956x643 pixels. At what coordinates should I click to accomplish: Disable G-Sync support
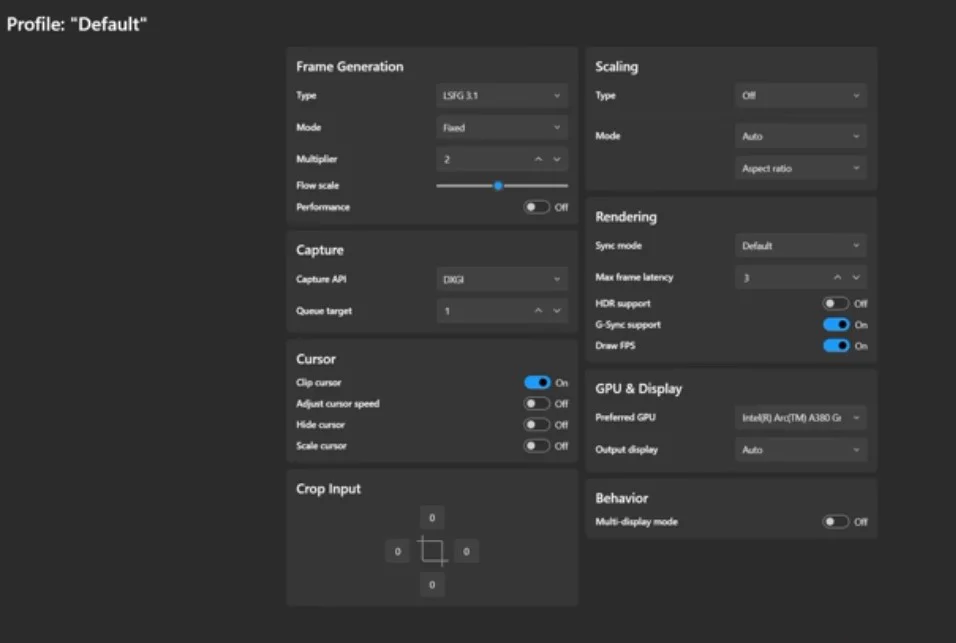click(x=835, y=324)
